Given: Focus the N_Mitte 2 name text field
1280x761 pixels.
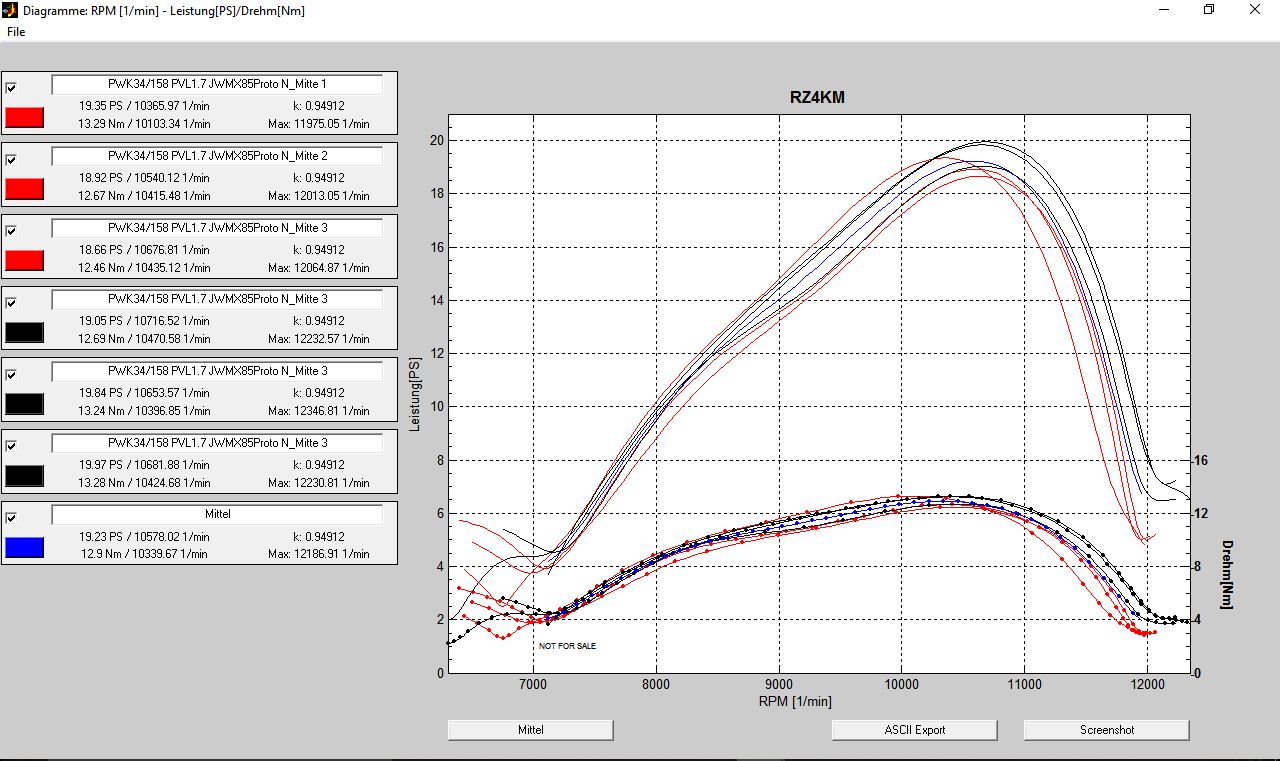Looking at the screenshot, I should pos(217,156).
